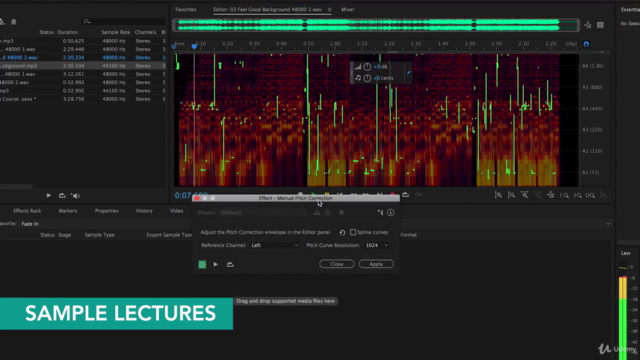Zoom in amplitude icon
This screenshot has width=640, height=360.
[x=498, y=196]
